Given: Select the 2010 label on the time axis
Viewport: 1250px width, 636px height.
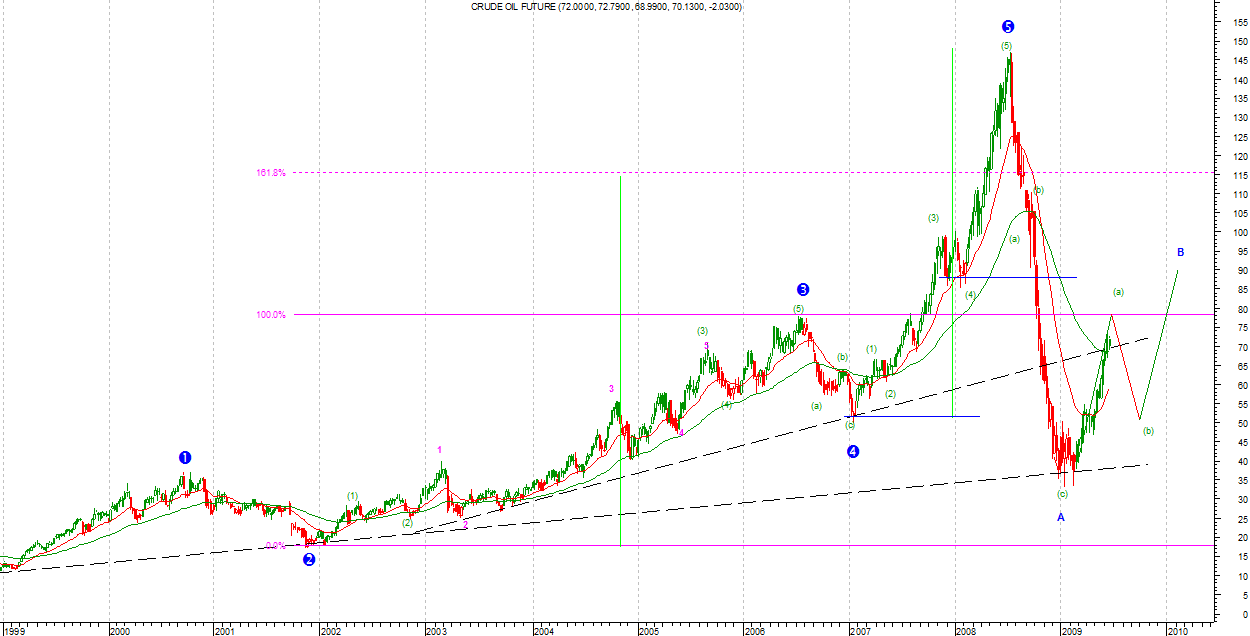Looking at the screenshot, I should pos(1177,631).
